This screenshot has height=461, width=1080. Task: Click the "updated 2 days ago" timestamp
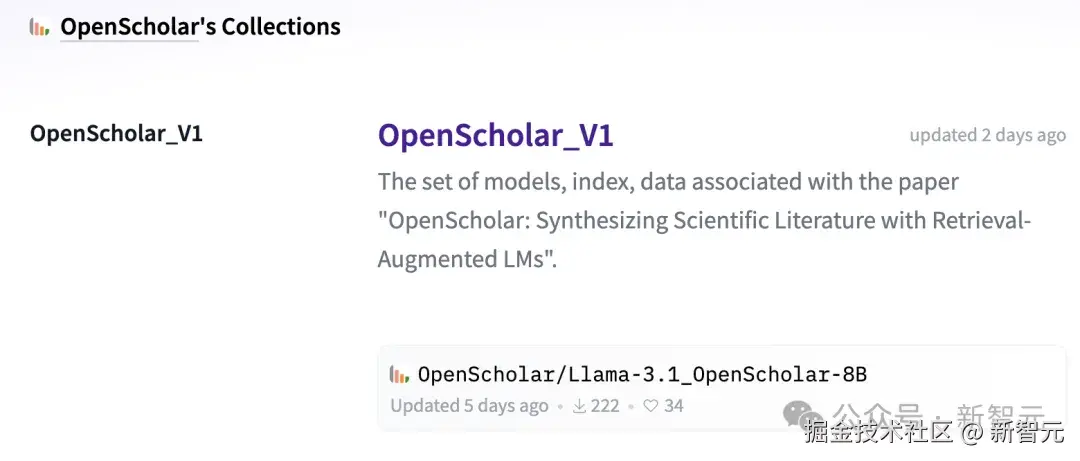987,135
